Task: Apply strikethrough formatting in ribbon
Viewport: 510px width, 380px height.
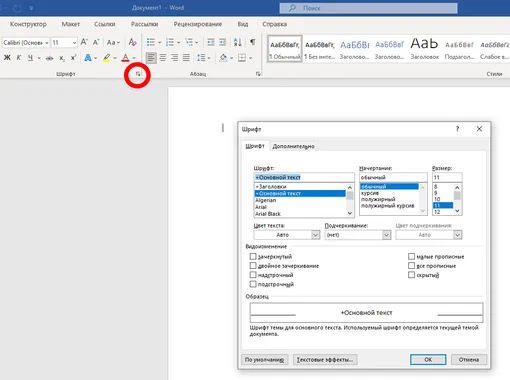Action: pos(49,58)
